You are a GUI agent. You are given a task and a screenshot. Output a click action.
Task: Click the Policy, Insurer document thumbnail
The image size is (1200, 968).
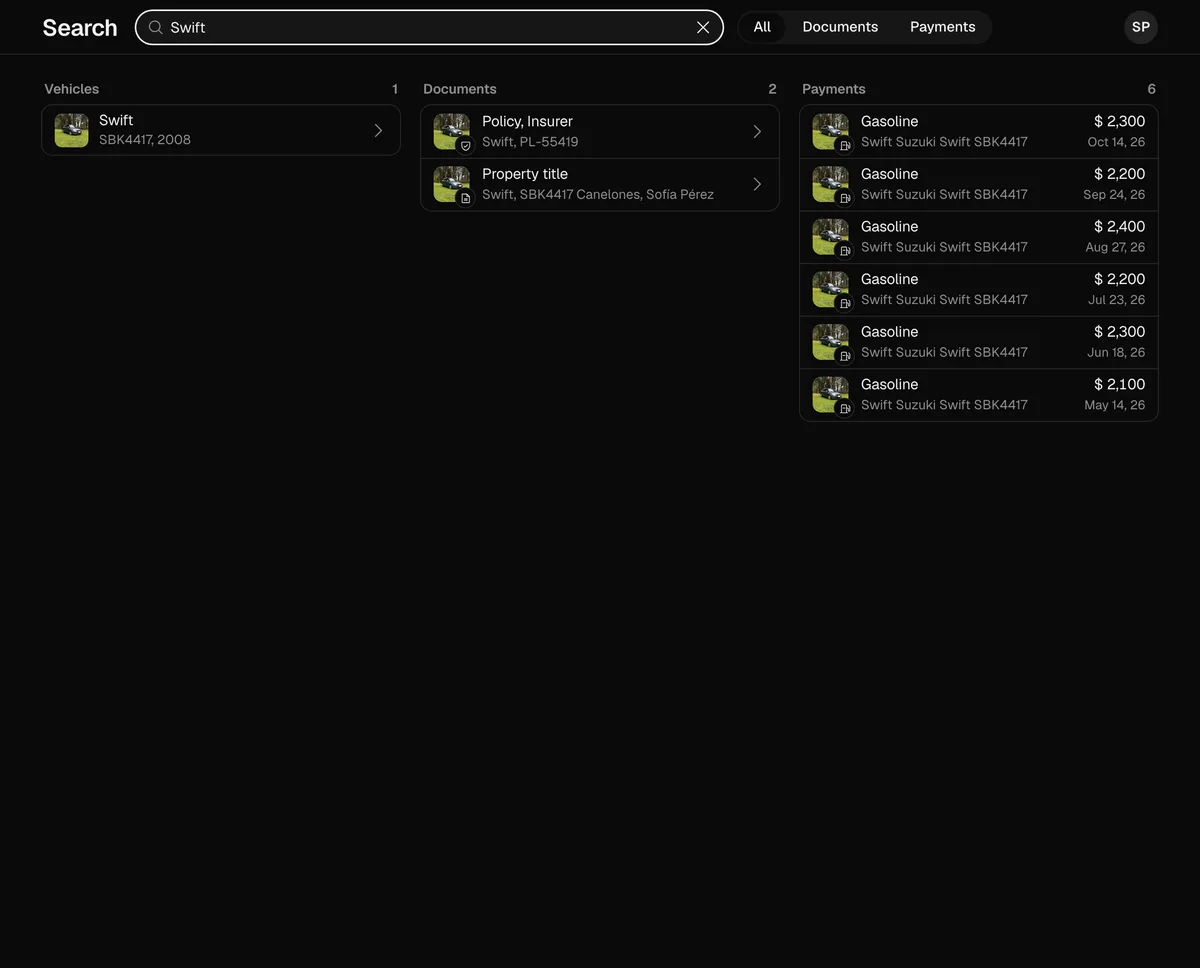(x=451, y=131)
